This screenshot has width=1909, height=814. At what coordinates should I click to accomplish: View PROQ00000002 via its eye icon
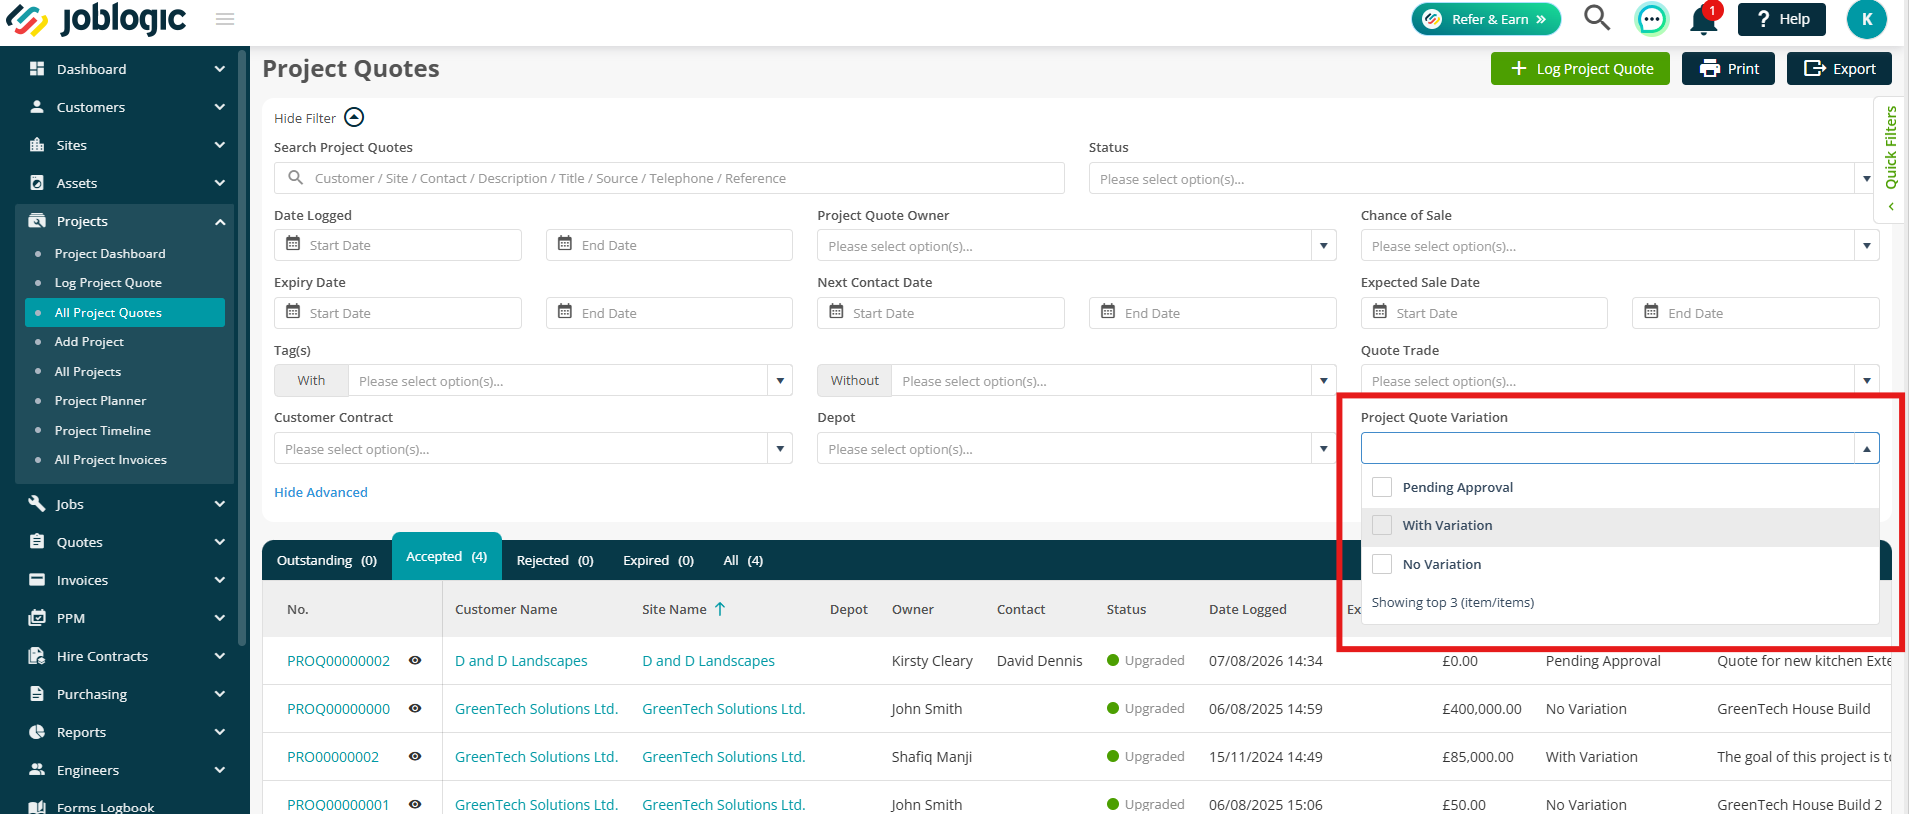[415, 661]
